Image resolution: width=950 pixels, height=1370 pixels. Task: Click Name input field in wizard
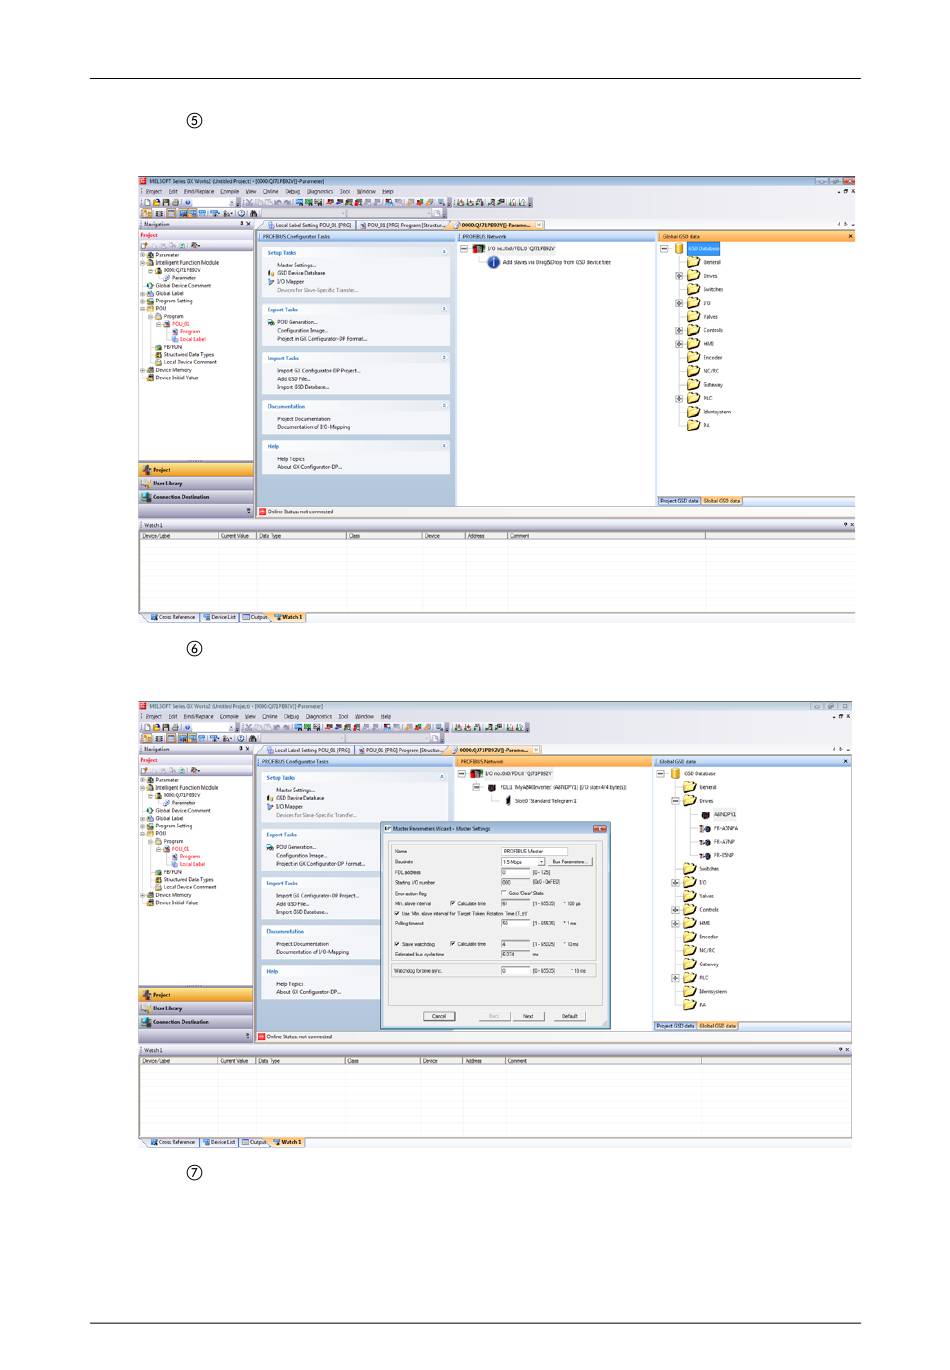point(534,851)
